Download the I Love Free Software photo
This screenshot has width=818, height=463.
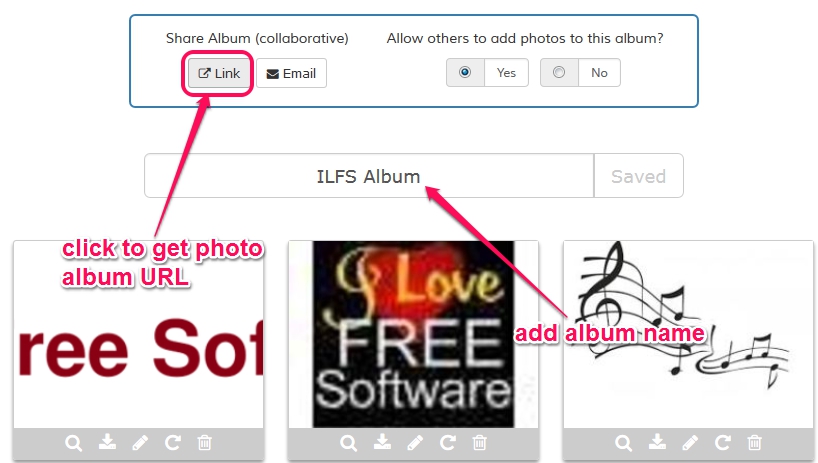point(382,442)
